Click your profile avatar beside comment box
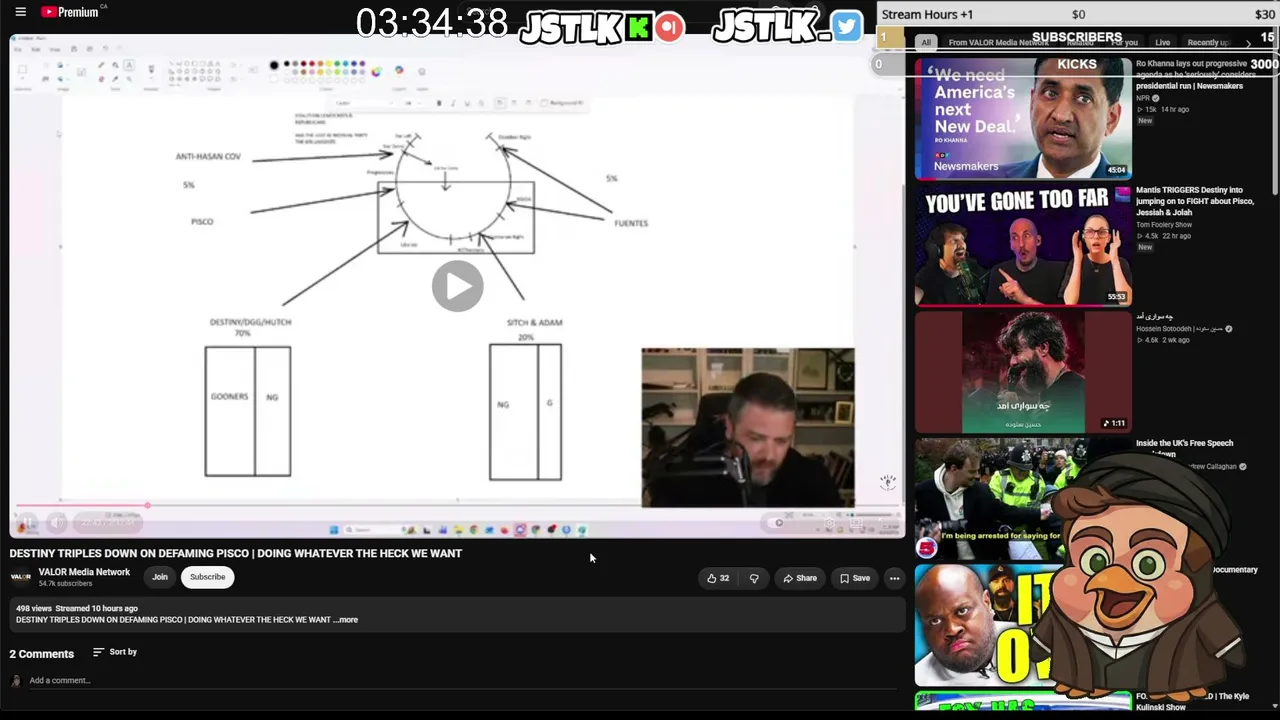1280x720 pixels. [x=16, y=681]
